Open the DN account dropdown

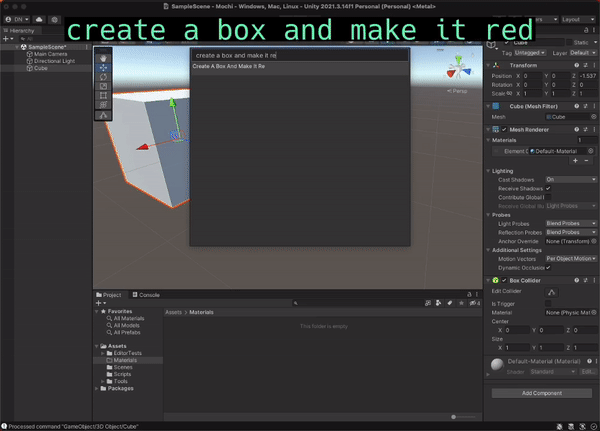tap(16, 19)
